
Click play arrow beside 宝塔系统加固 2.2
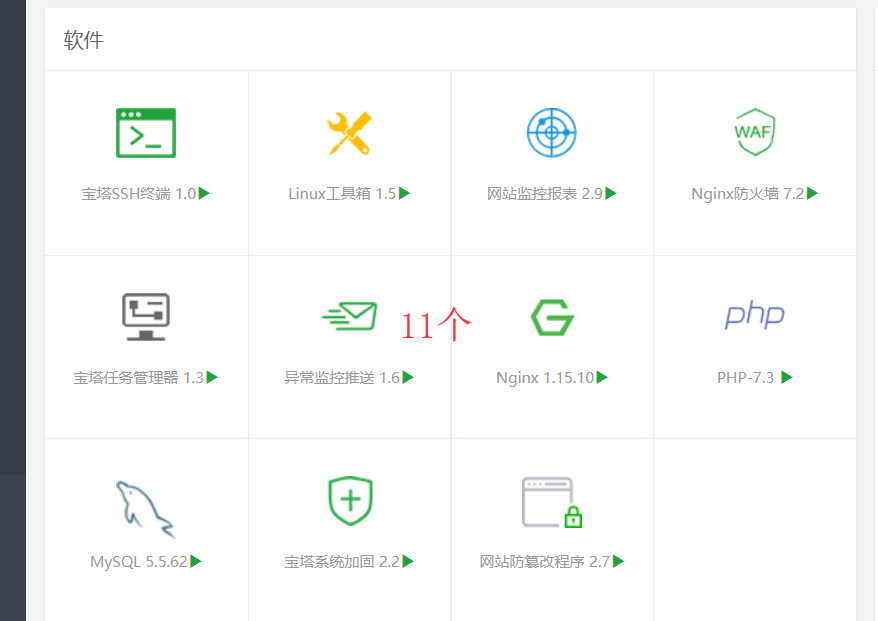pos(408,561)
